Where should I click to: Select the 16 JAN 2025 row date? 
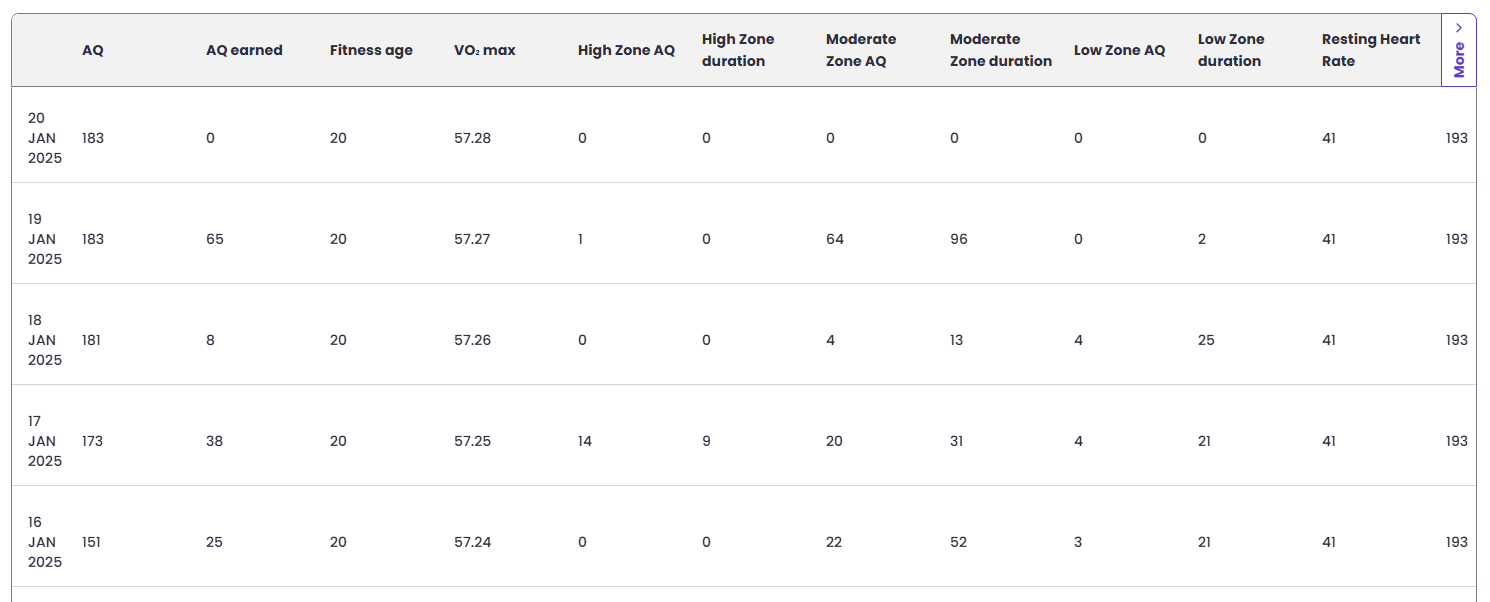click(45, 542)
